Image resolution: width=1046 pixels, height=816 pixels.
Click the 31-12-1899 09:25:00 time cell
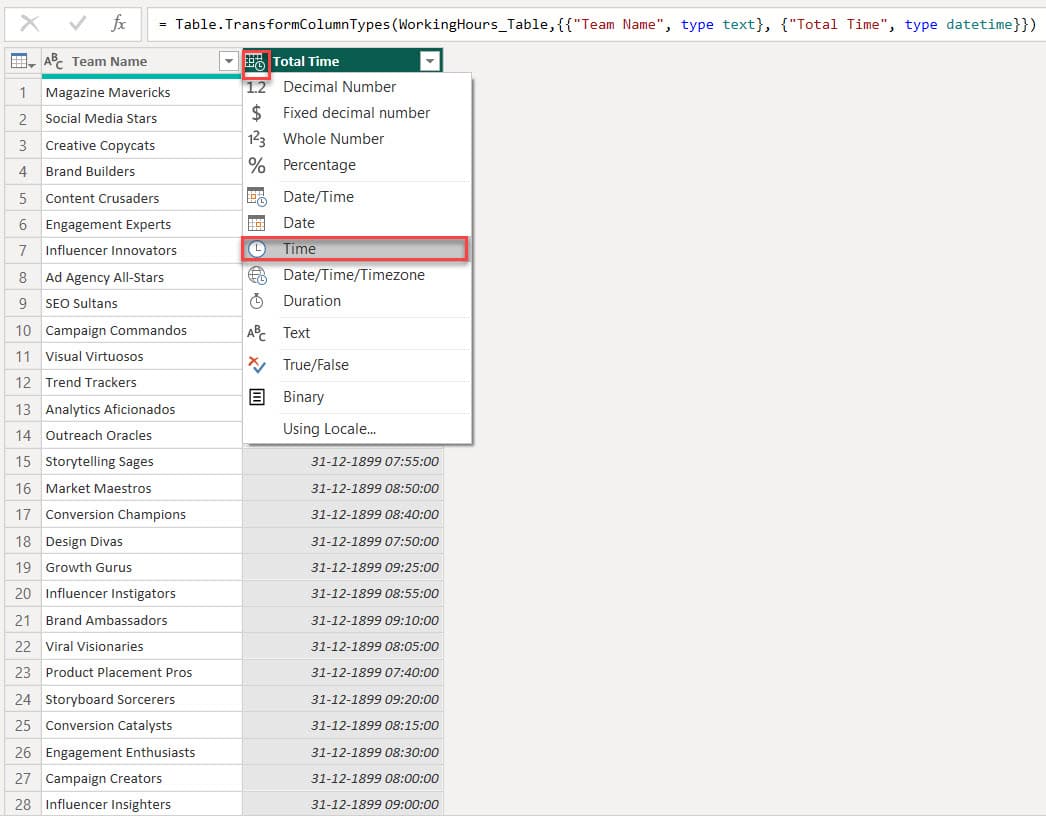tap(343, 568)
